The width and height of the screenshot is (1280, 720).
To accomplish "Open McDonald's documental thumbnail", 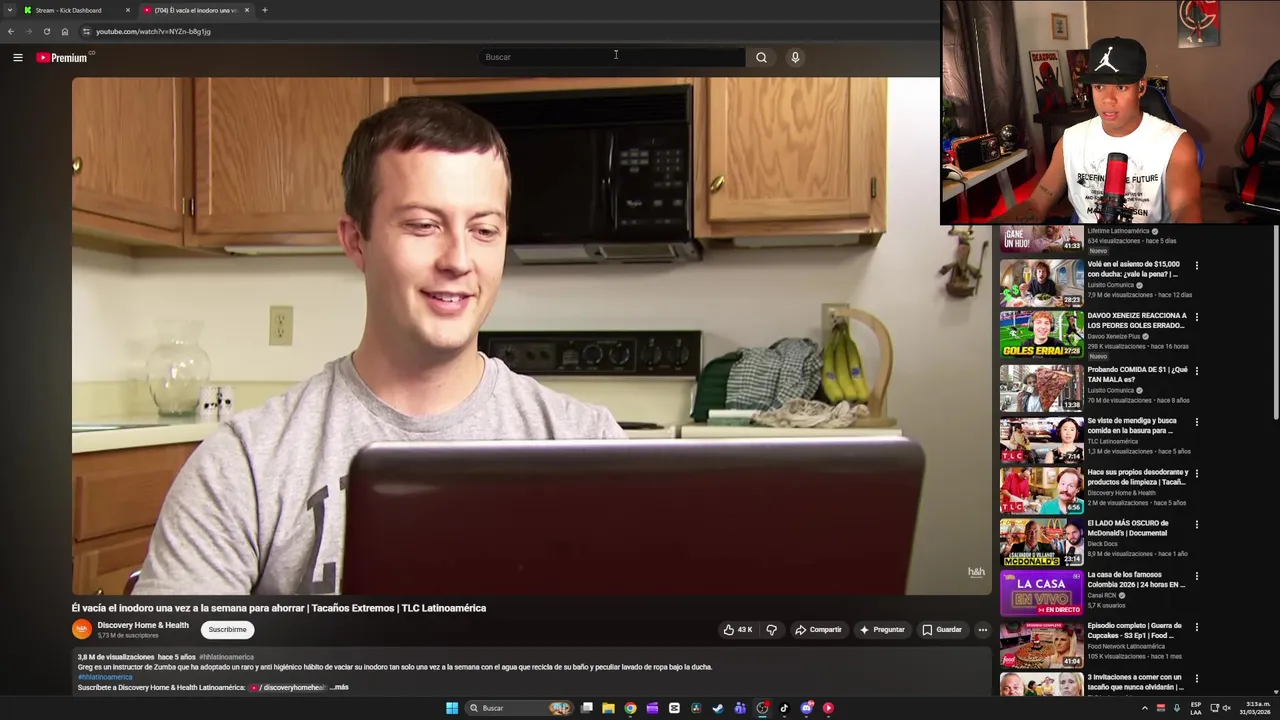I will pos(1041,541).
